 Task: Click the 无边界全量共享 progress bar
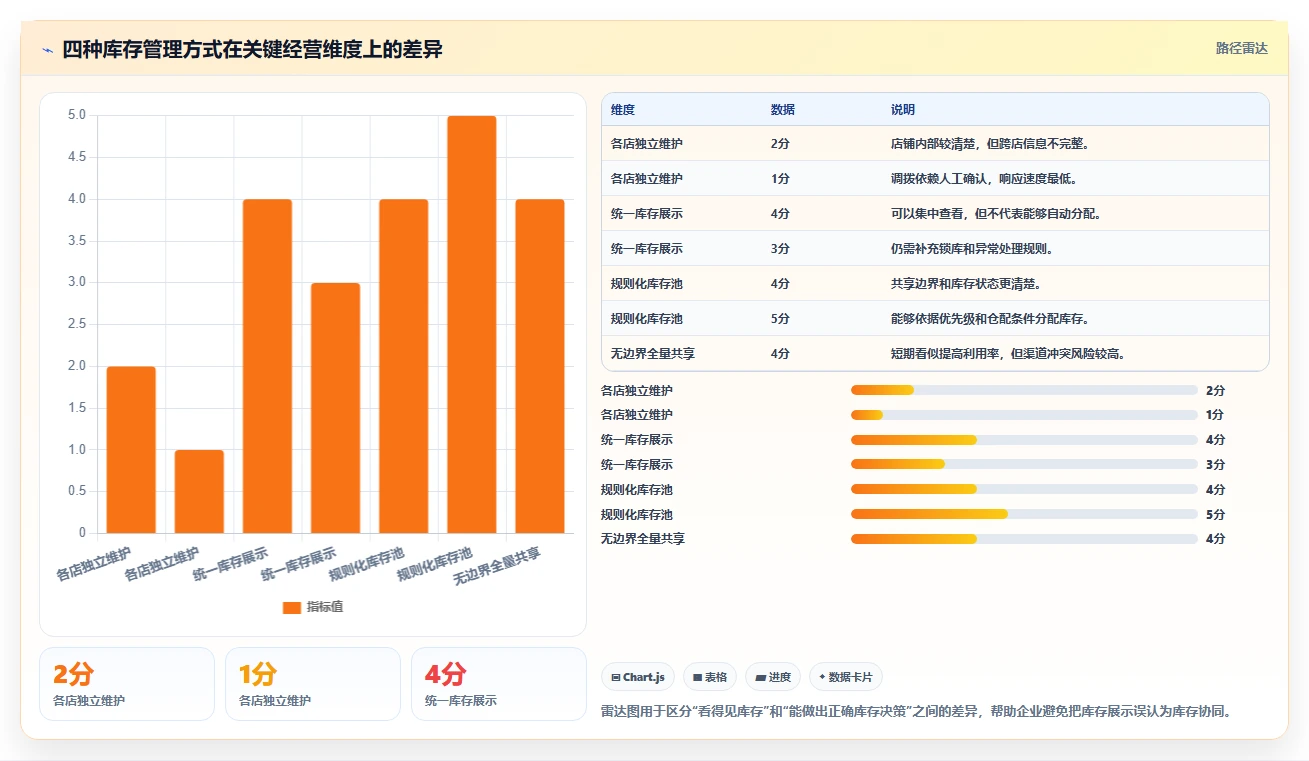click(x=1024, y=539)
